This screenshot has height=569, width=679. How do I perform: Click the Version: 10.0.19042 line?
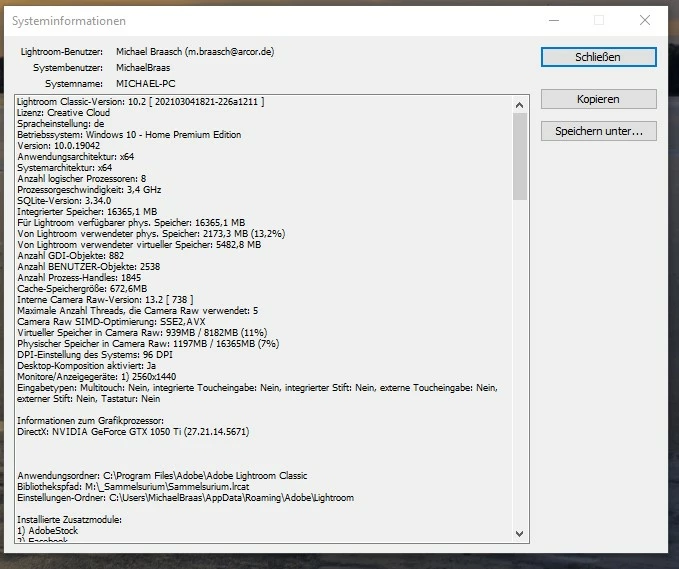pos(58,145)
